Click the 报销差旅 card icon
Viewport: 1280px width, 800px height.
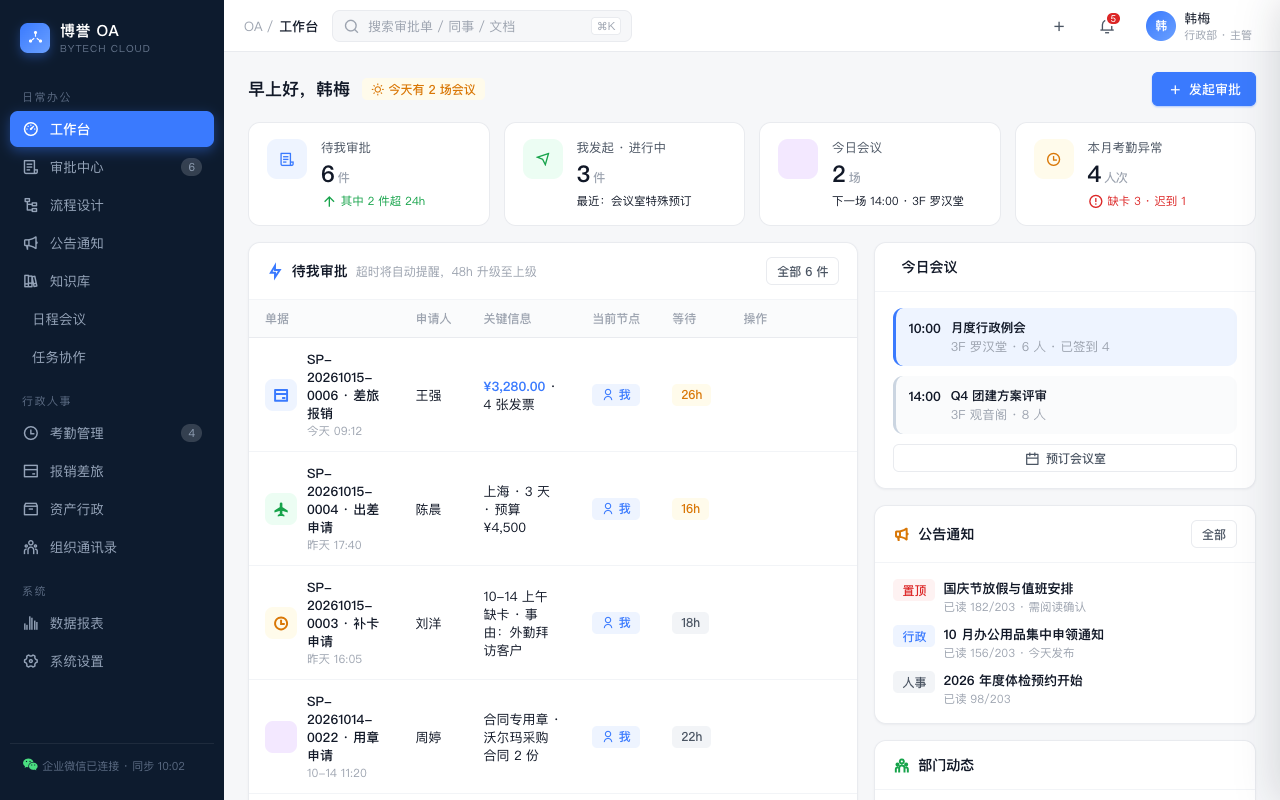31,471
